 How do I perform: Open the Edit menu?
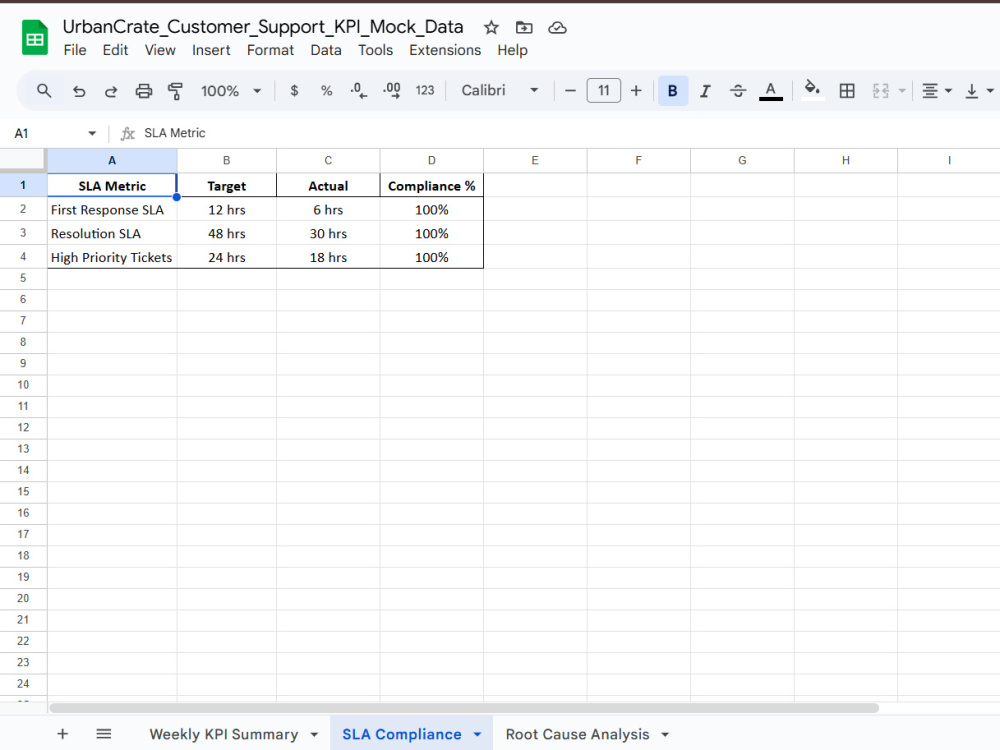point(115,50)
